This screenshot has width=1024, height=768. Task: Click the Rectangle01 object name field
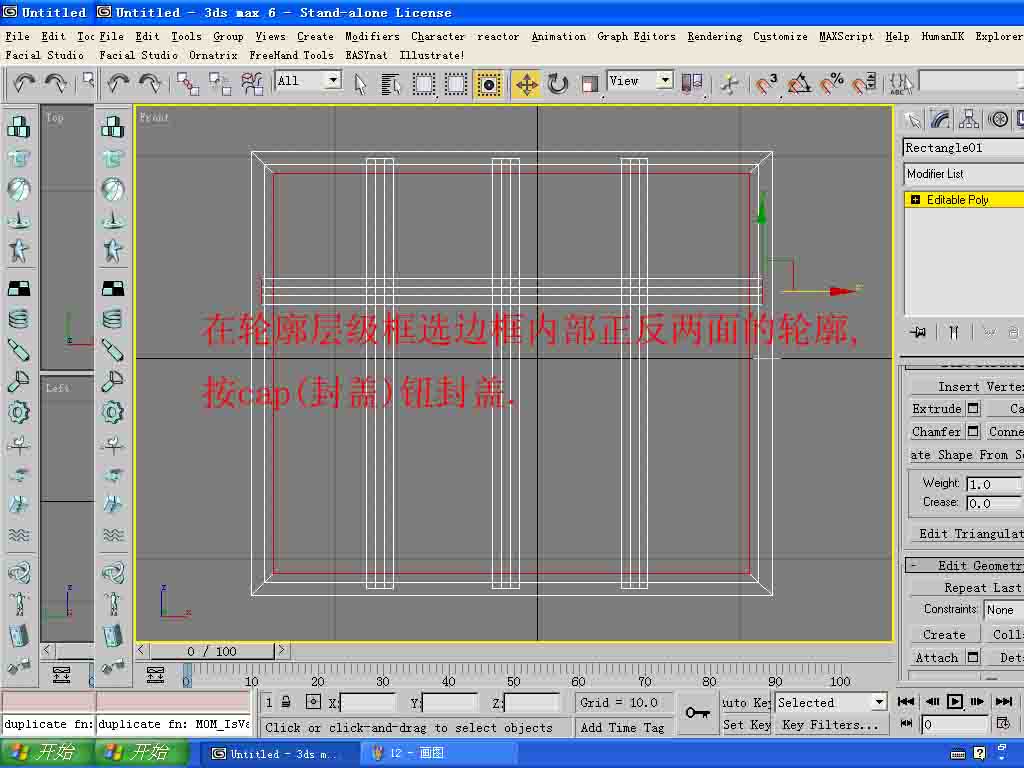coord(964,148)
